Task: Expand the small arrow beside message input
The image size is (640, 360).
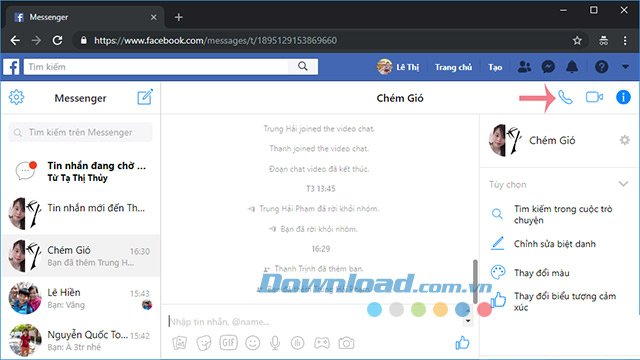Action: [x=468, y=321]
